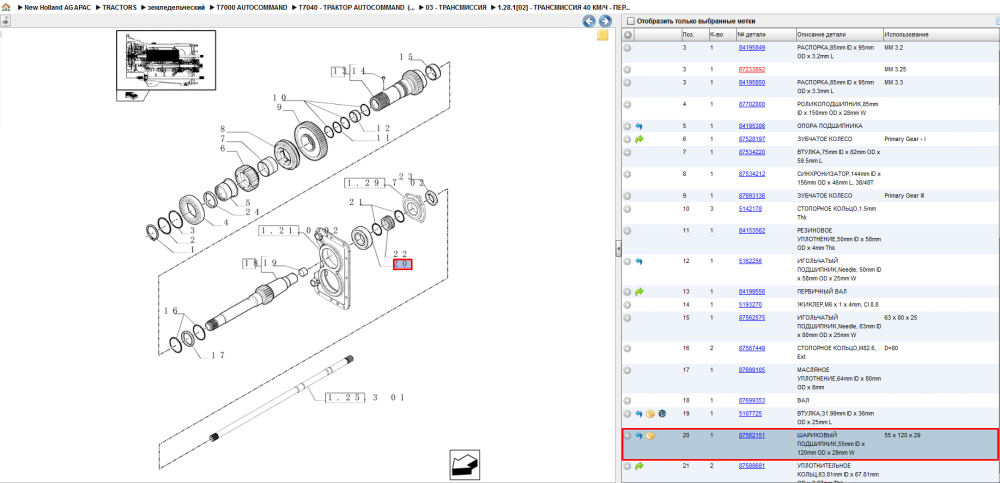Click large arrow icon below diagram

point(464,464)
